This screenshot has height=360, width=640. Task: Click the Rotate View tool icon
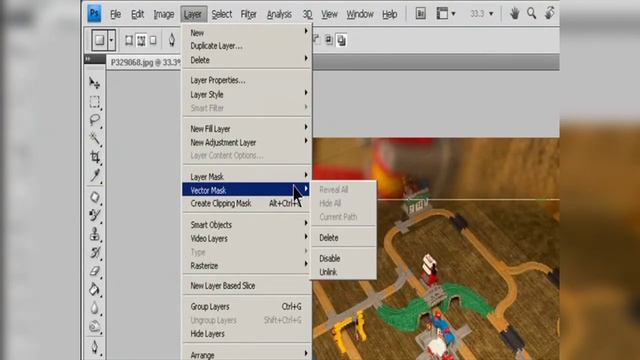point(549,13)
